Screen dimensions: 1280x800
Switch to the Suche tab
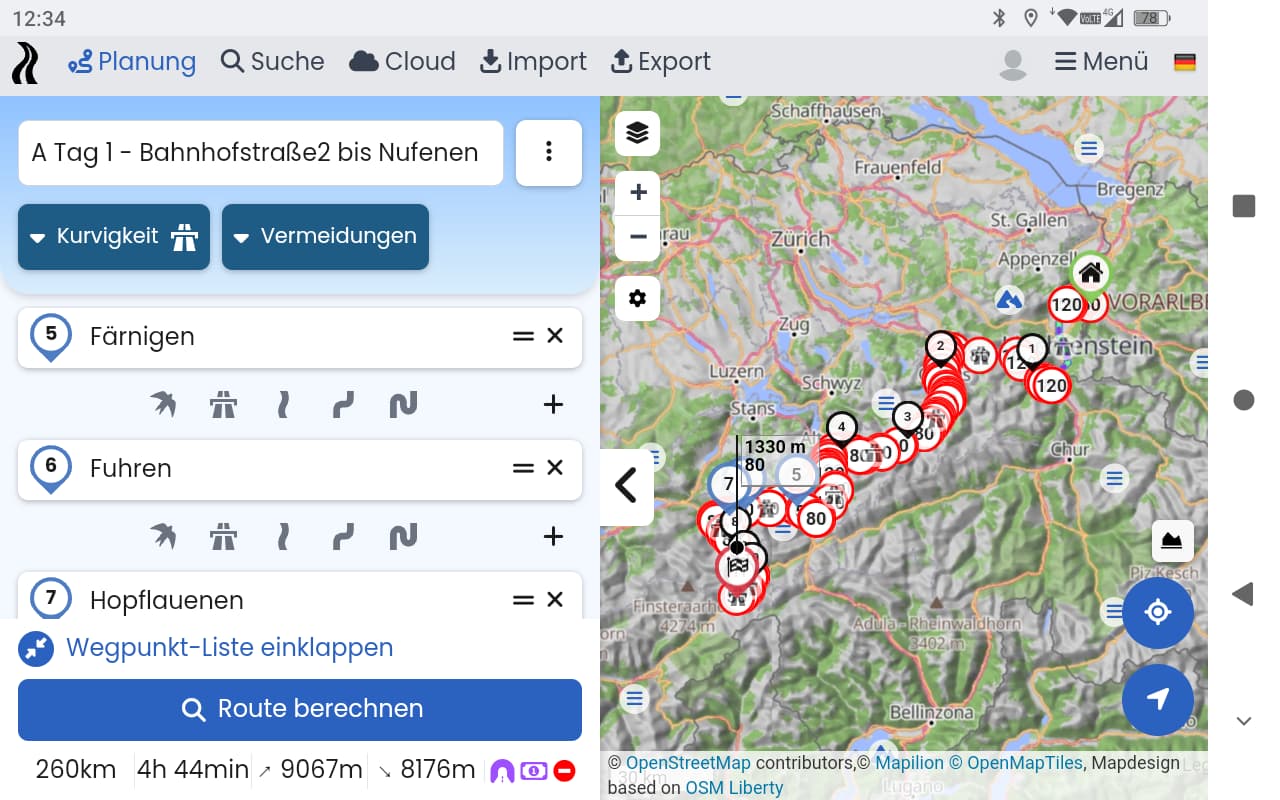coord(272,62)
